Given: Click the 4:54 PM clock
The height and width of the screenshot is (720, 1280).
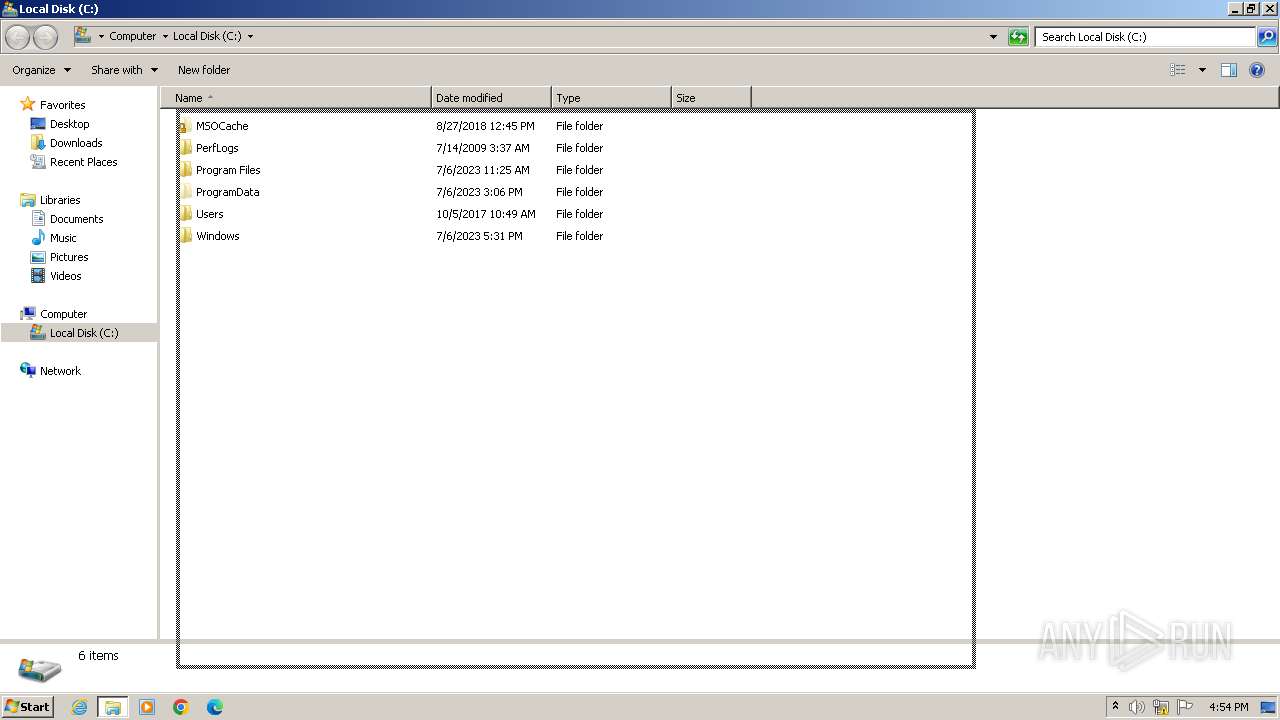Looking at the screenshot, I should click(x=1228, y=707).
